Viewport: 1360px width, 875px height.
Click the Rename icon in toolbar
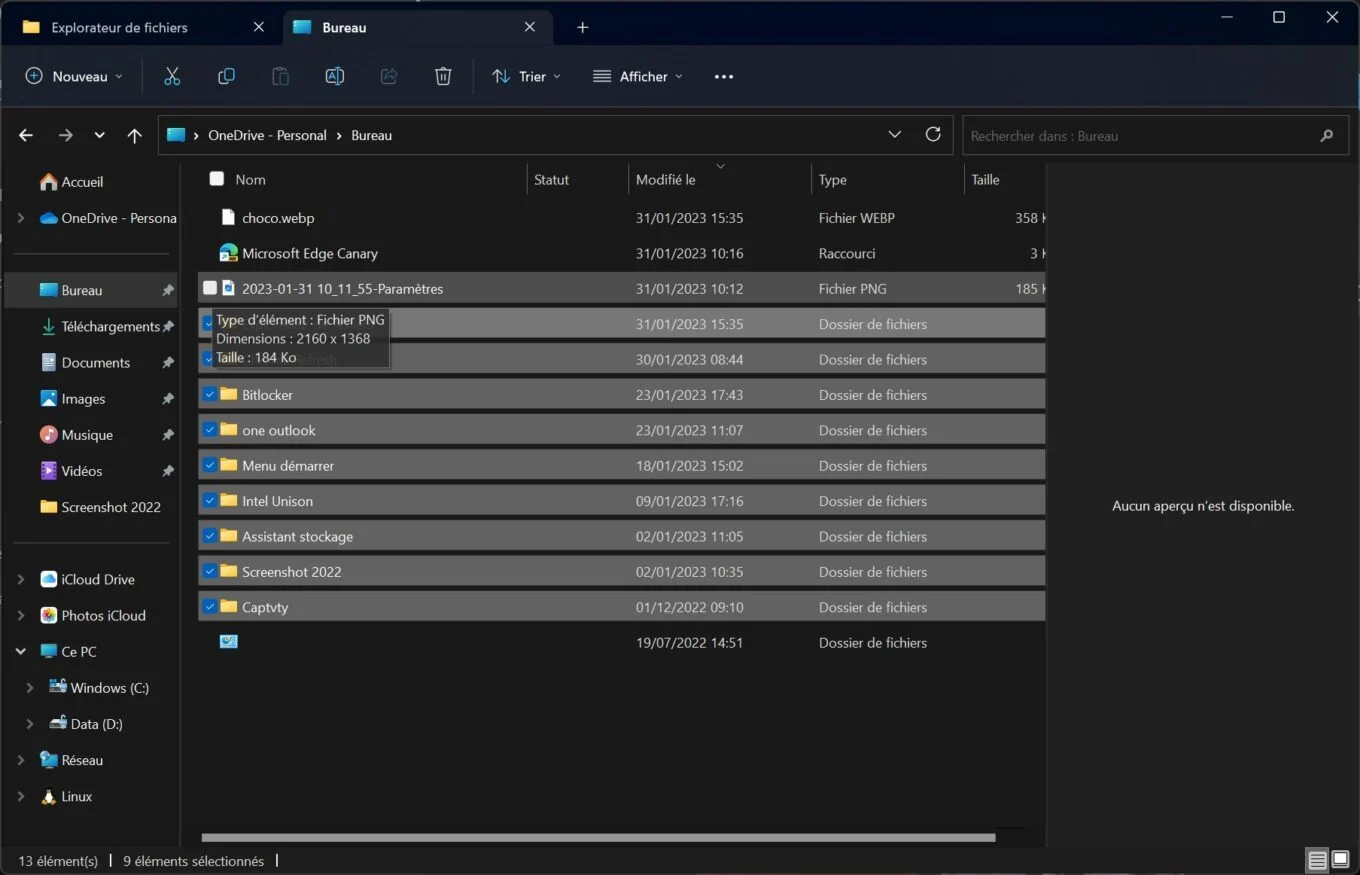pos(335,76)
